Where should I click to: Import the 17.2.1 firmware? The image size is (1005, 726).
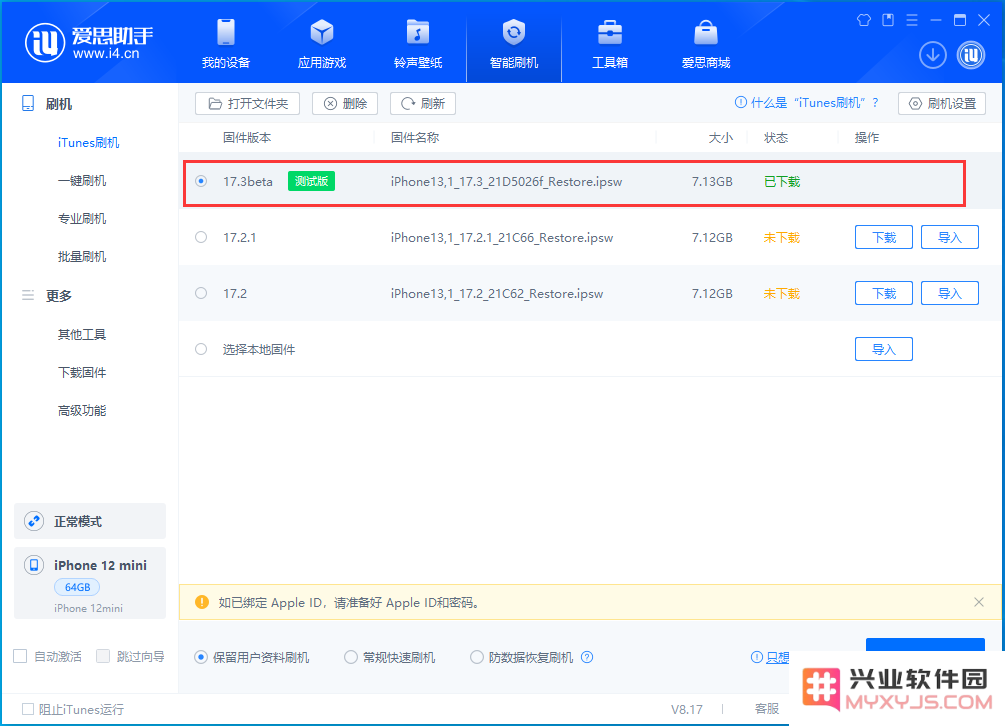pos(949,237)
